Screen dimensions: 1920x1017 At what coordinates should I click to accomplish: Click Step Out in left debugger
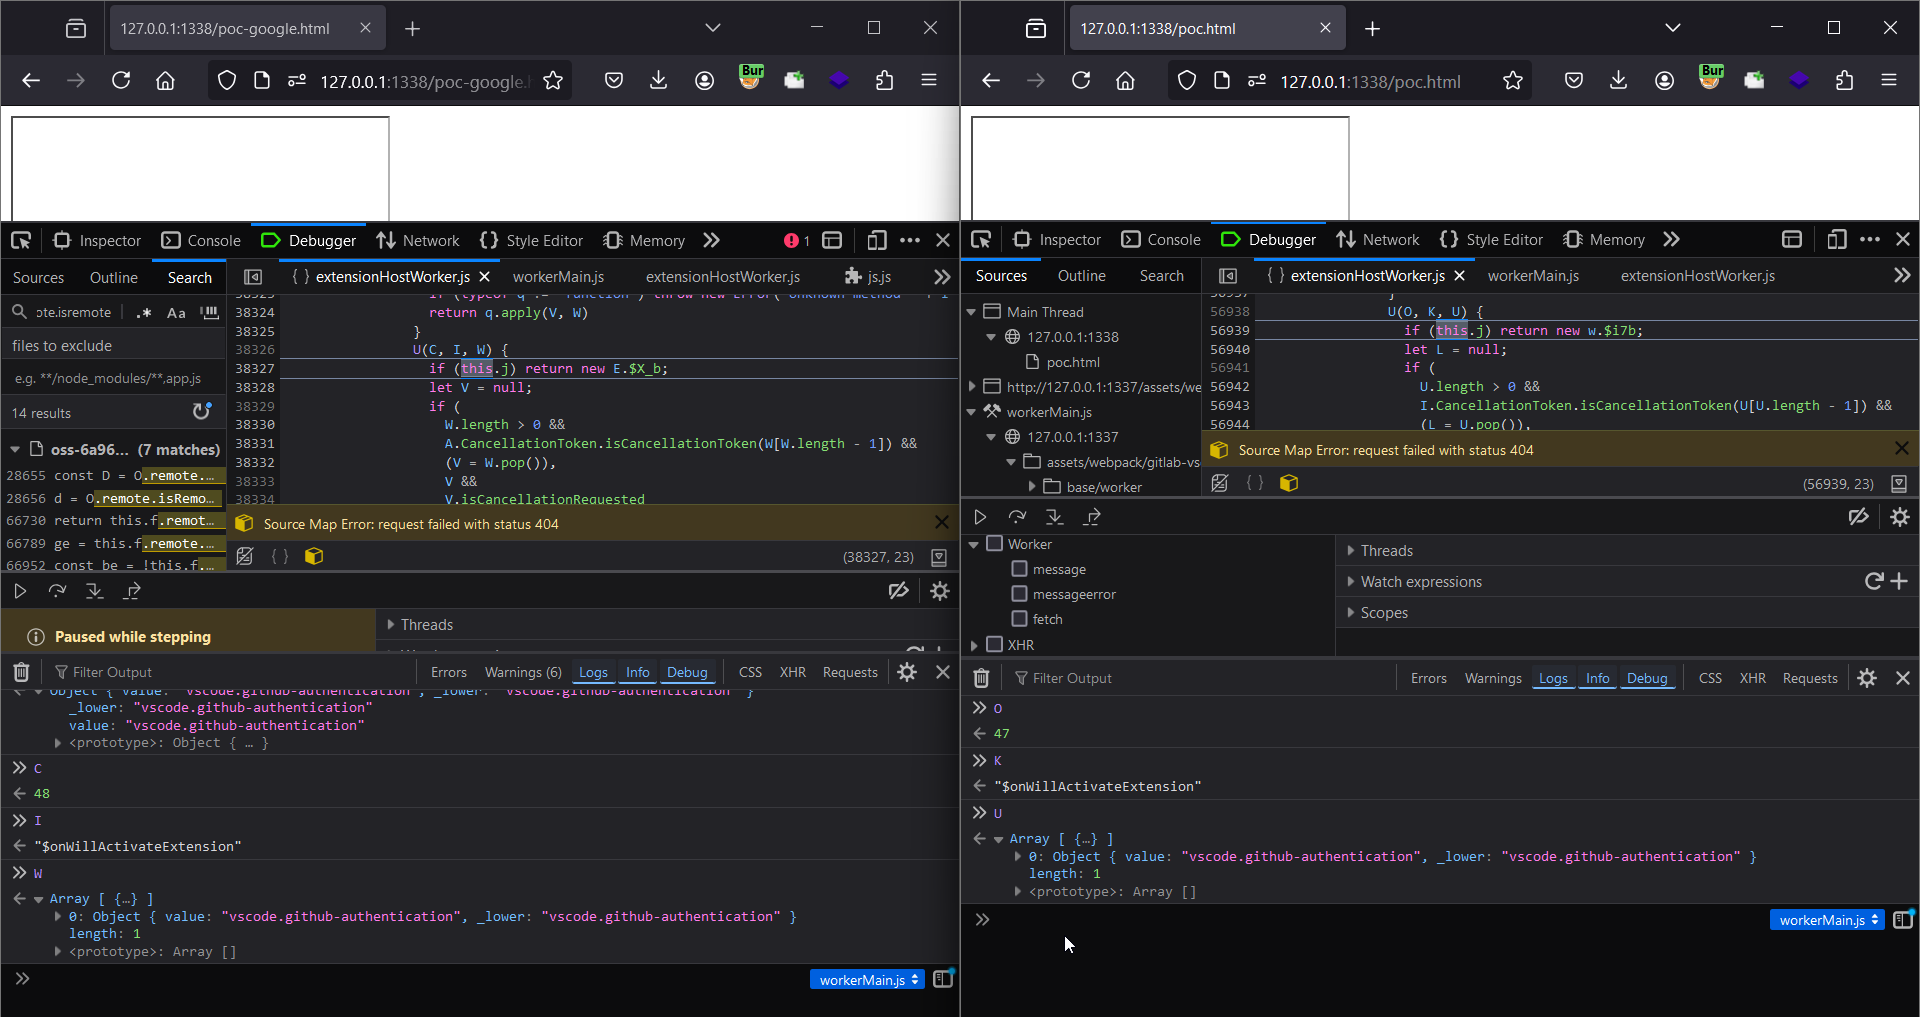[132, 591]
